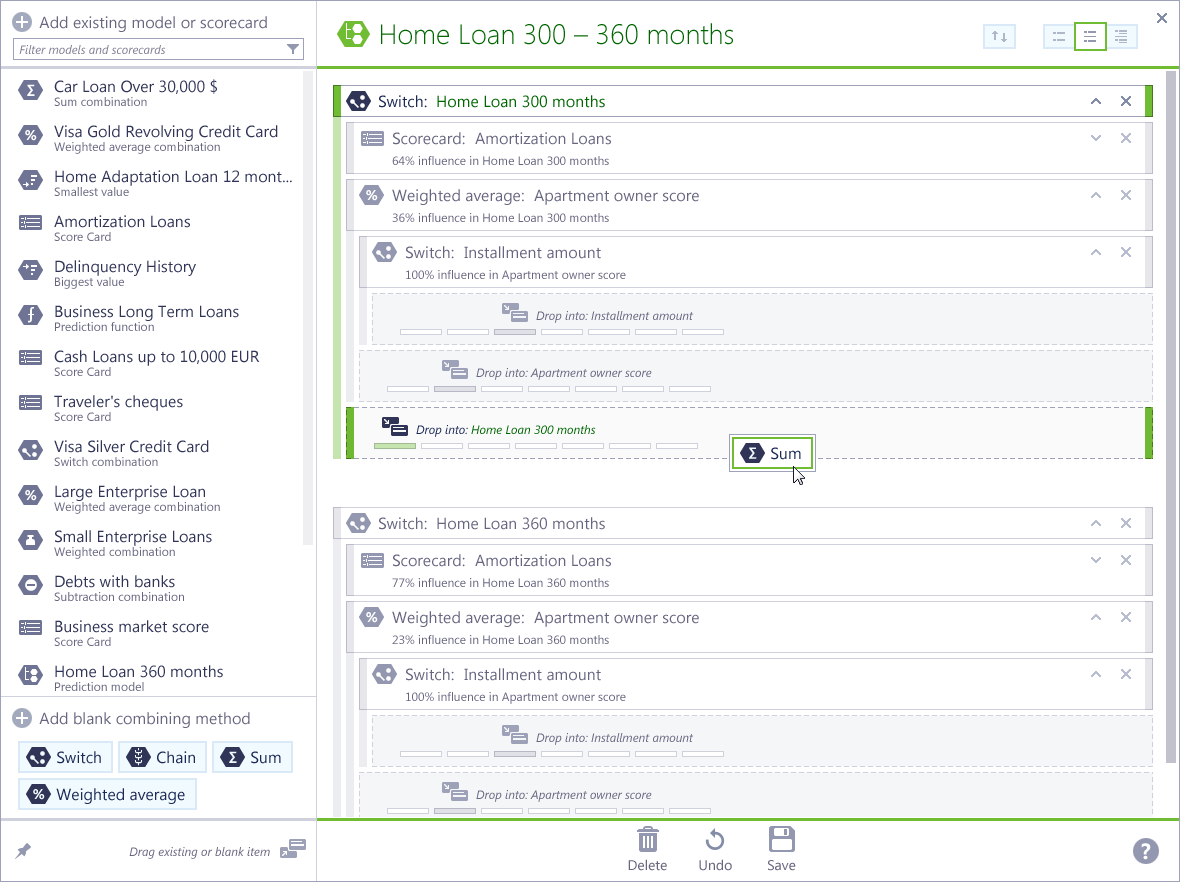Screen dimensions: 1180x882
Task: Collapse the Switch: Home Loan 300 months section
Action: tap(1096, 102)
